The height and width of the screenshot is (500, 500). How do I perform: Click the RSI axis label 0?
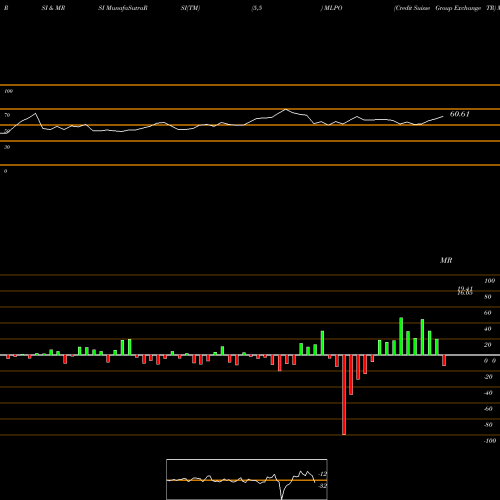pos(5,171)
